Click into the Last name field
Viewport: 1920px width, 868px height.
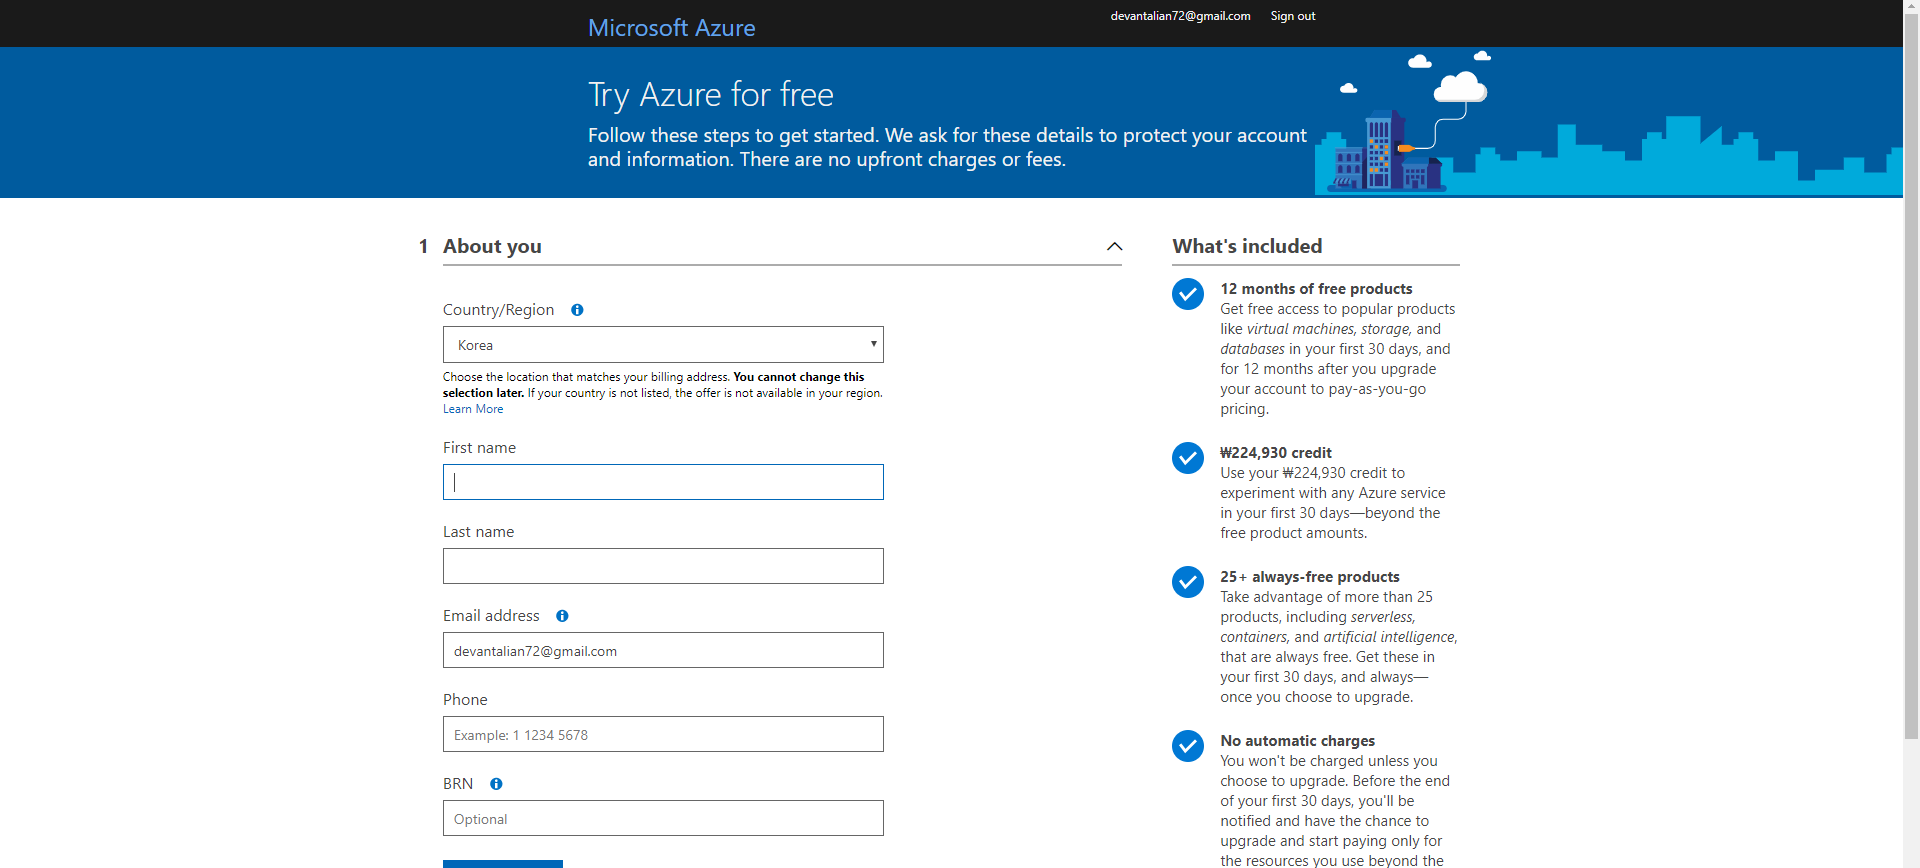click(663, 566)
